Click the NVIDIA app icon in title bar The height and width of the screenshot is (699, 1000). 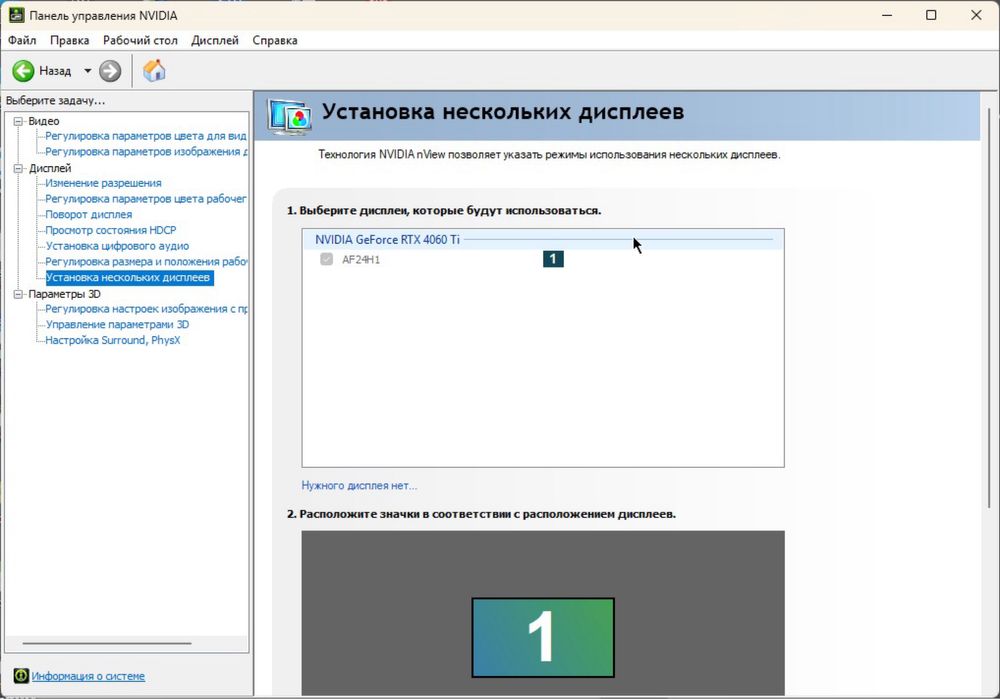click(x=17, y=15)
